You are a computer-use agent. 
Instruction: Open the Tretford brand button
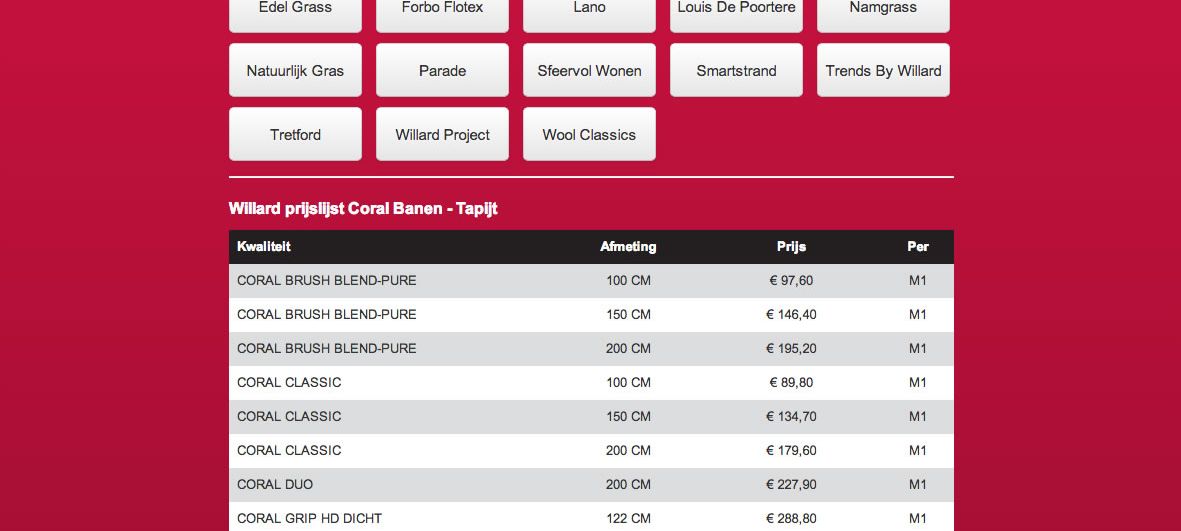pos(295,134)
